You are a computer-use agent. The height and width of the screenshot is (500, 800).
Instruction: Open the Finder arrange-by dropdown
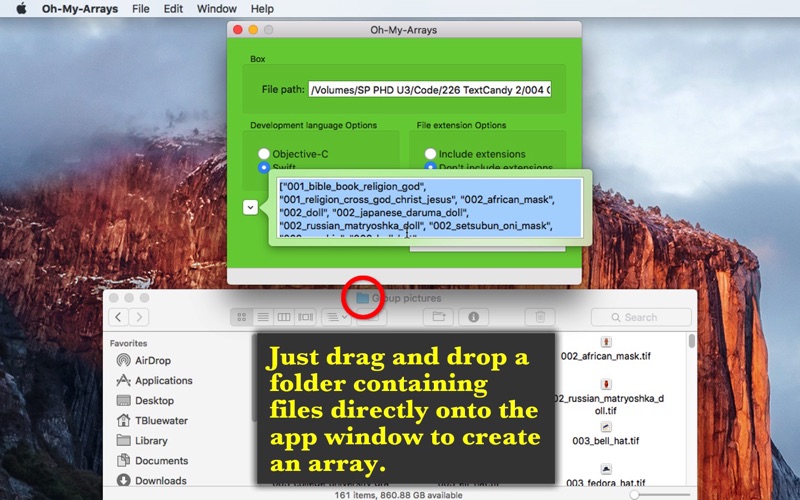(336, 317)
